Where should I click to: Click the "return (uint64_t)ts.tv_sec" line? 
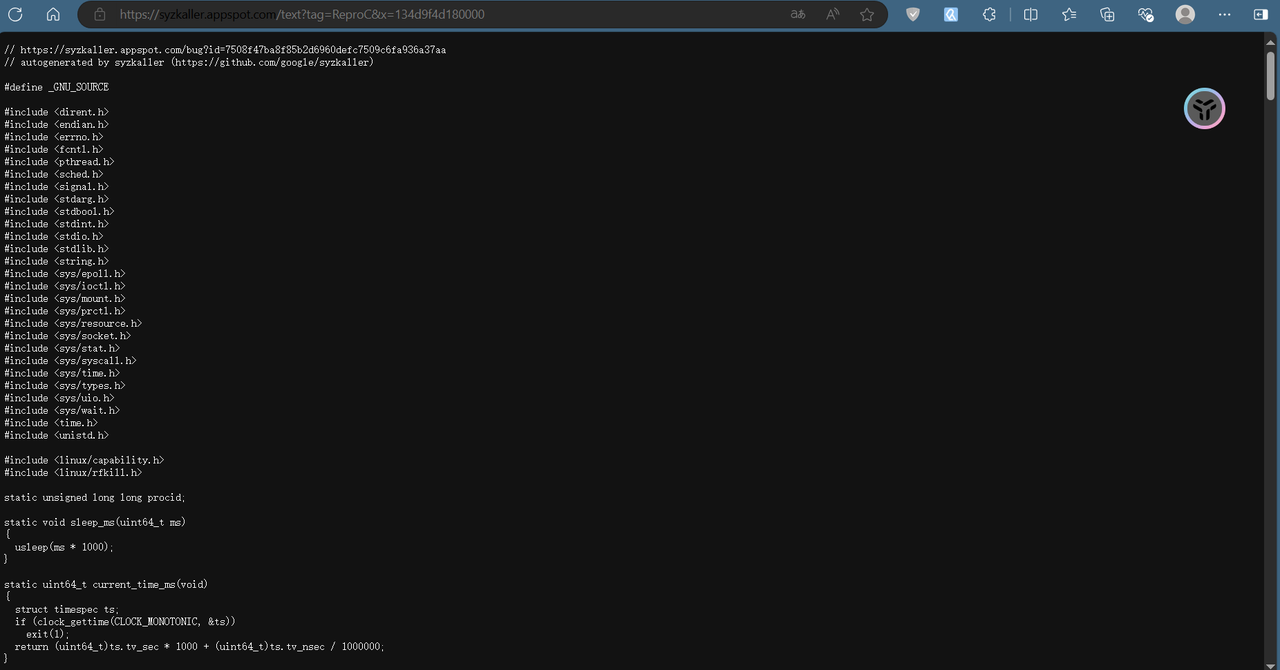(199, 646)
